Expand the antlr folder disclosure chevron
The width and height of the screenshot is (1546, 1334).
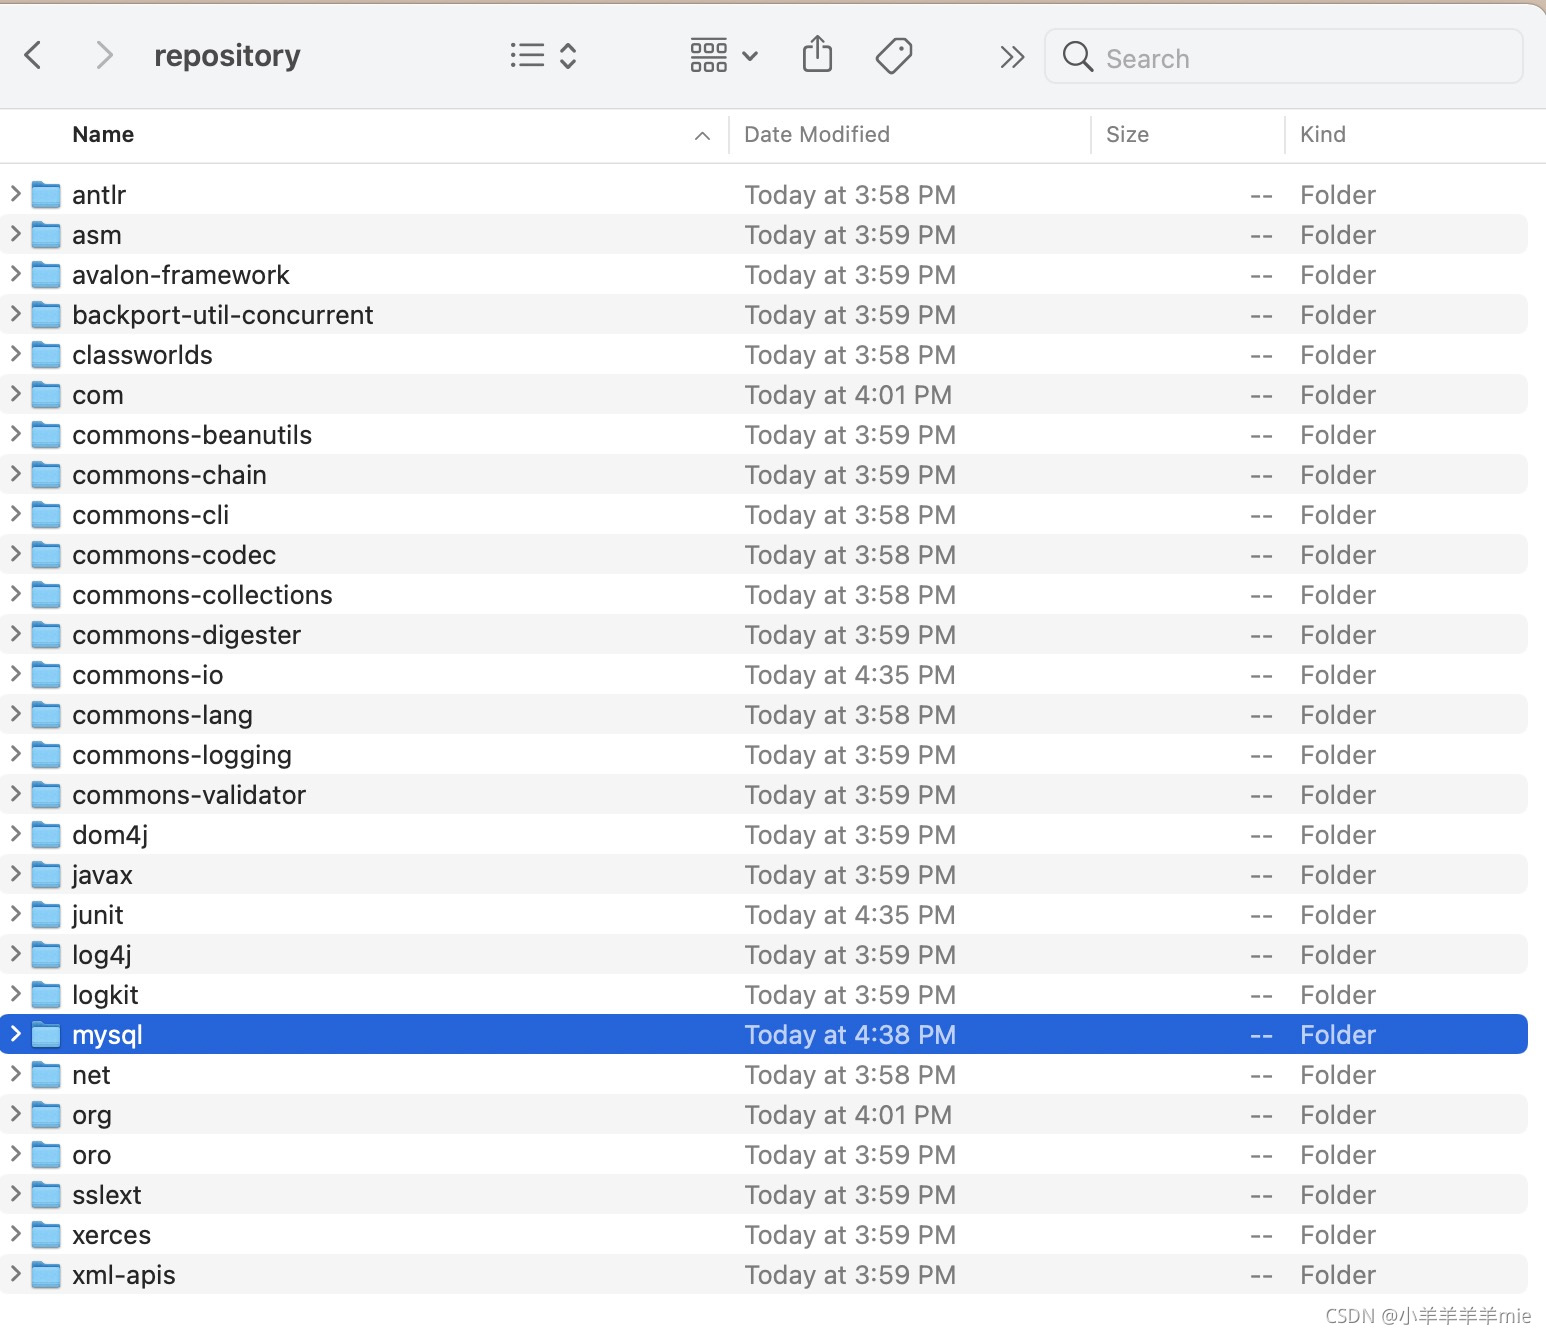coord(15,193)
